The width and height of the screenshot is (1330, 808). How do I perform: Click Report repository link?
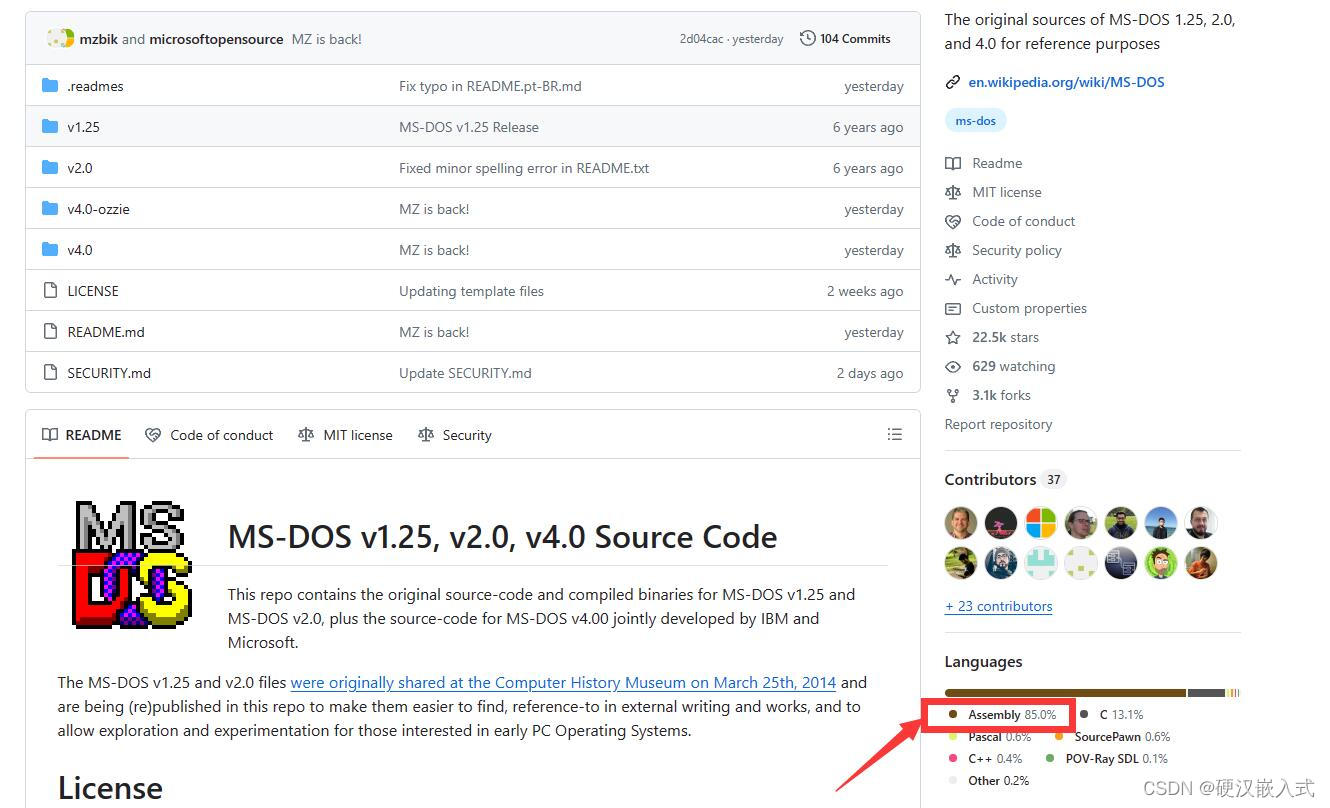(998, 424)
